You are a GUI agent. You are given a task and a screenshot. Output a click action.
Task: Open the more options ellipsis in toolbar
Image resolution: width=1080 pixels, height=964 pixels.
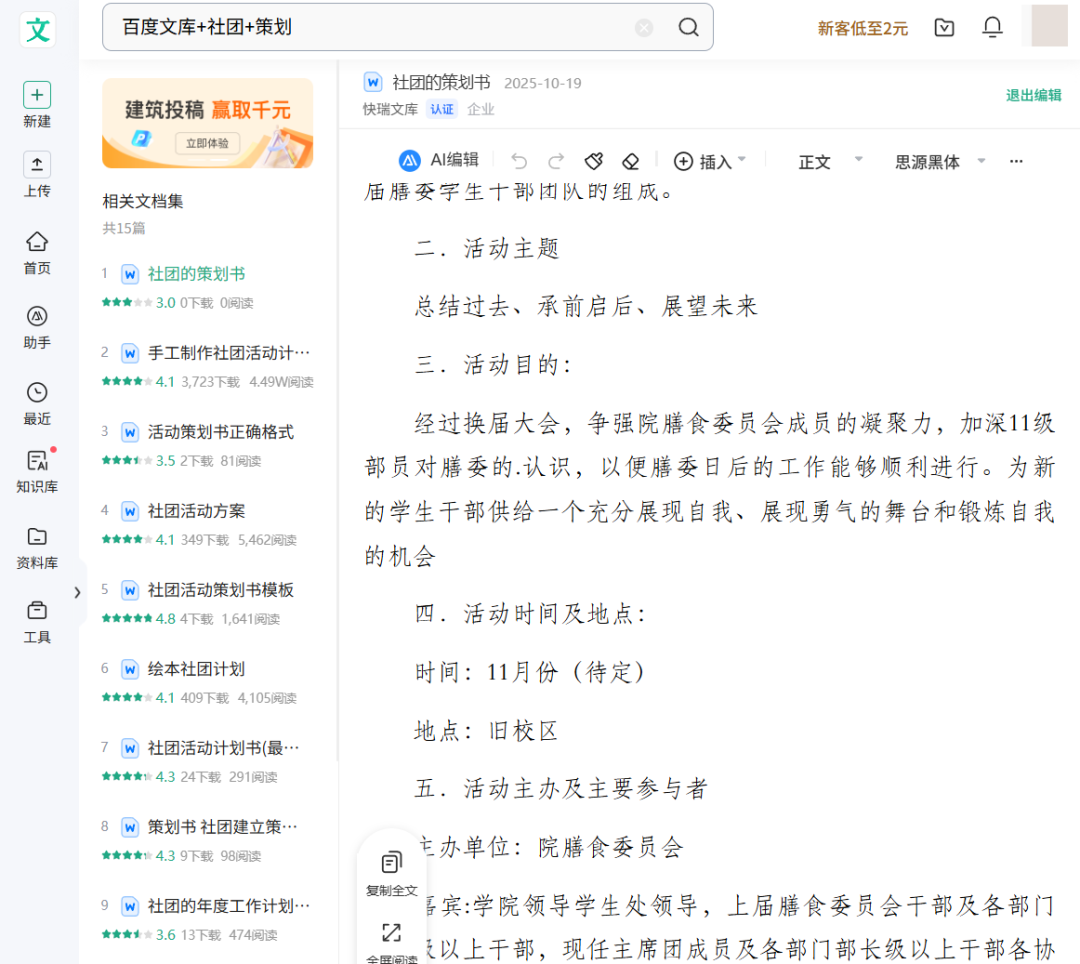coord(1016,161)
